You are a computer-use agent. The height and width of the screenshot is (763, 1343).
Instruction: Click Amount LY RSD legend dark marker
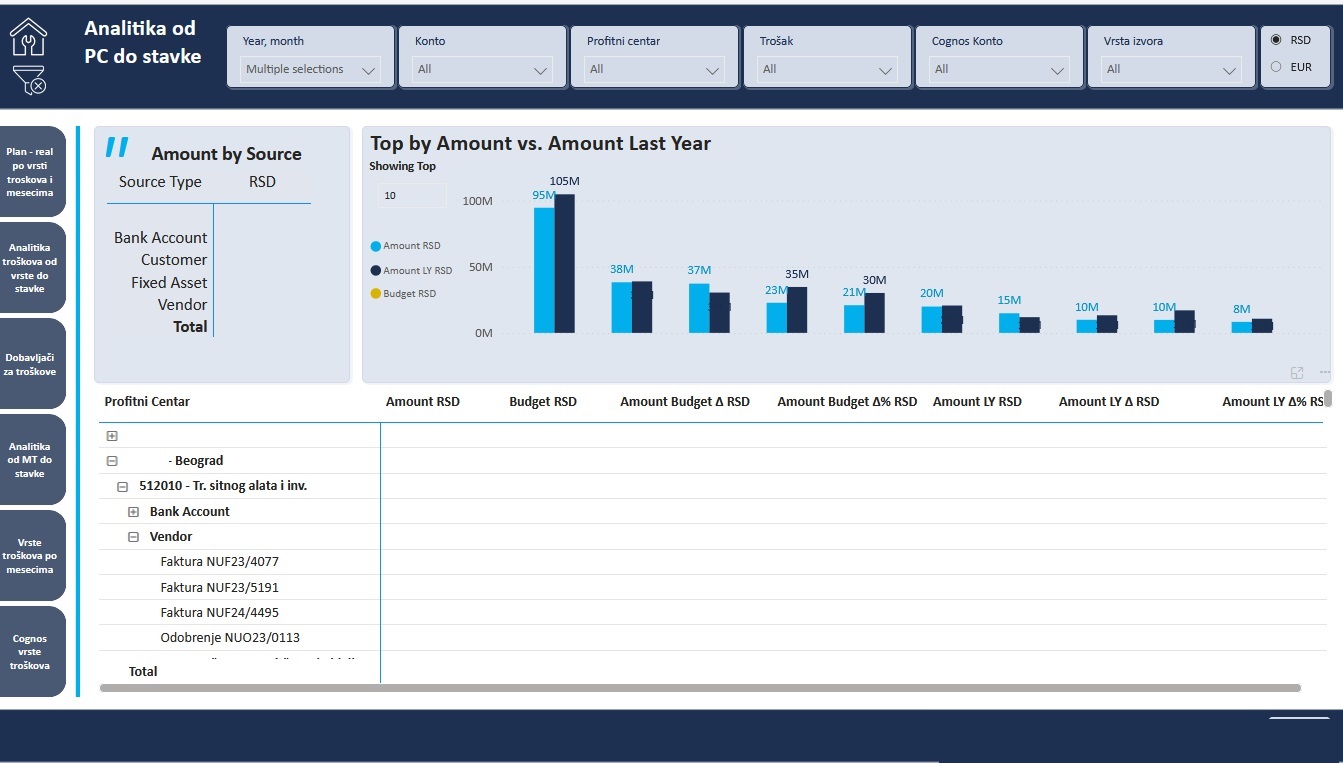375,271
